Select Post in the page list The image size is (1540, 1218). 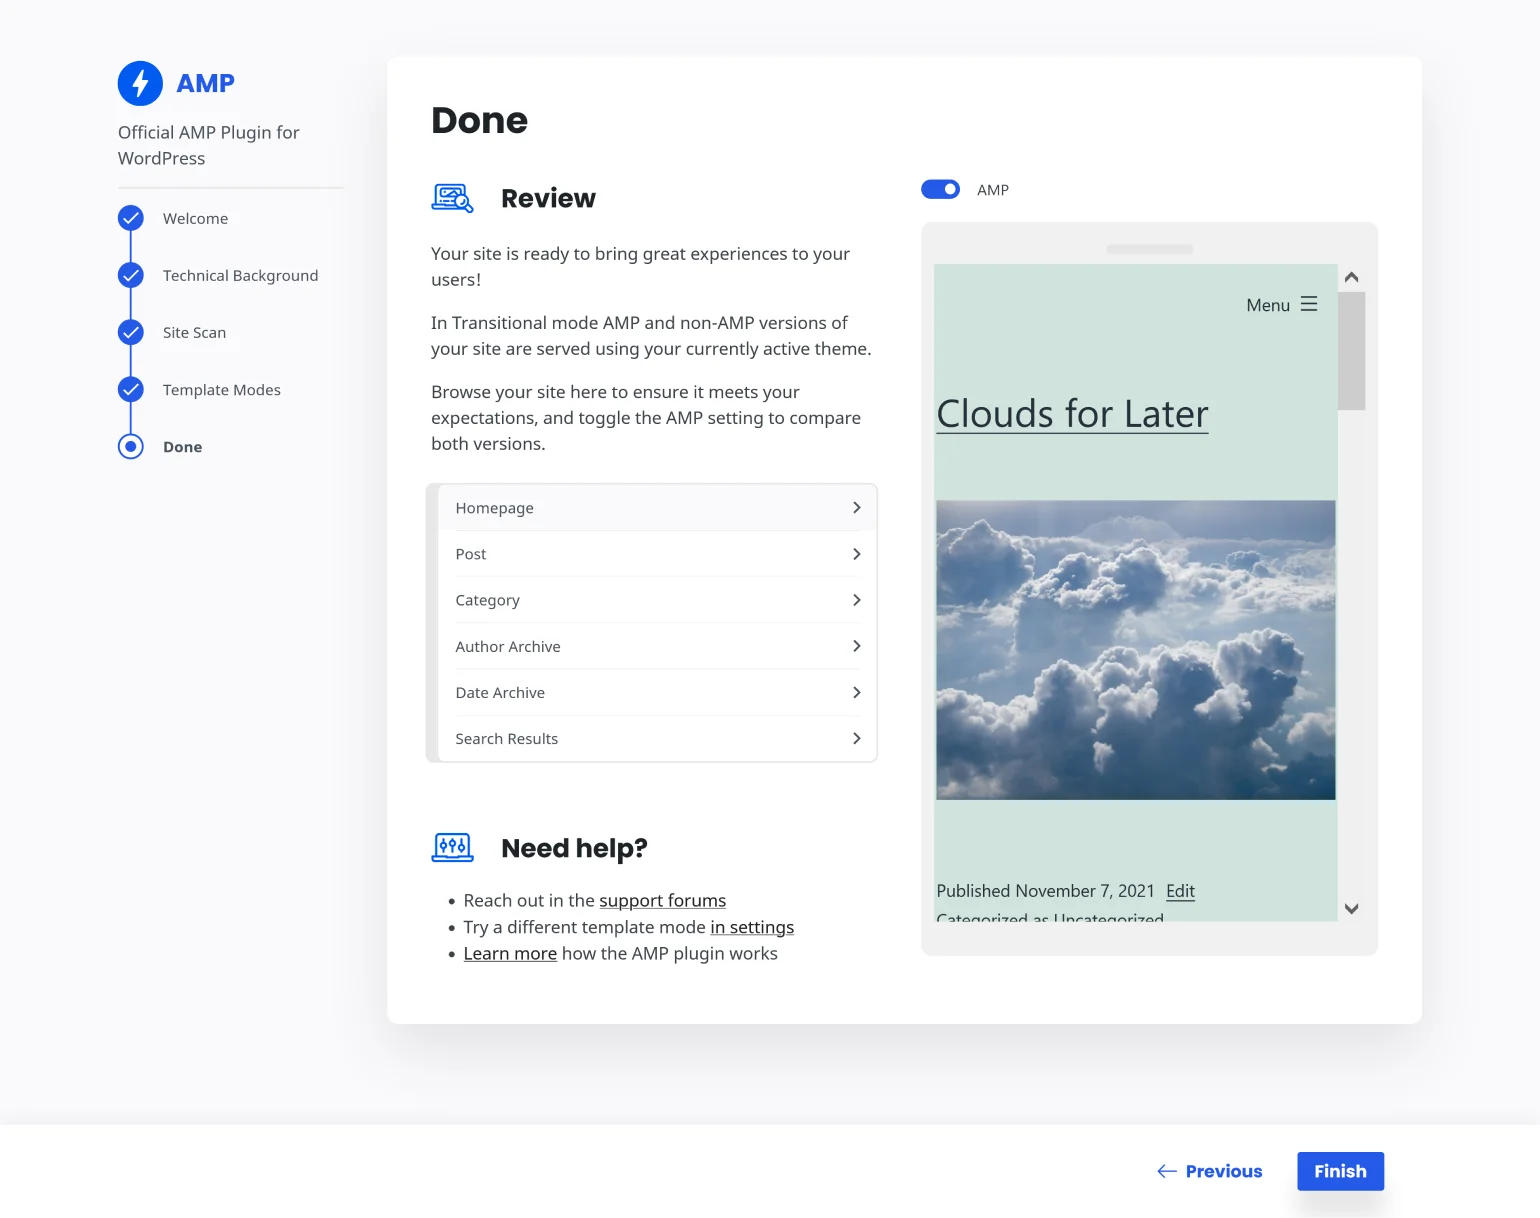(x=471, y=554)
